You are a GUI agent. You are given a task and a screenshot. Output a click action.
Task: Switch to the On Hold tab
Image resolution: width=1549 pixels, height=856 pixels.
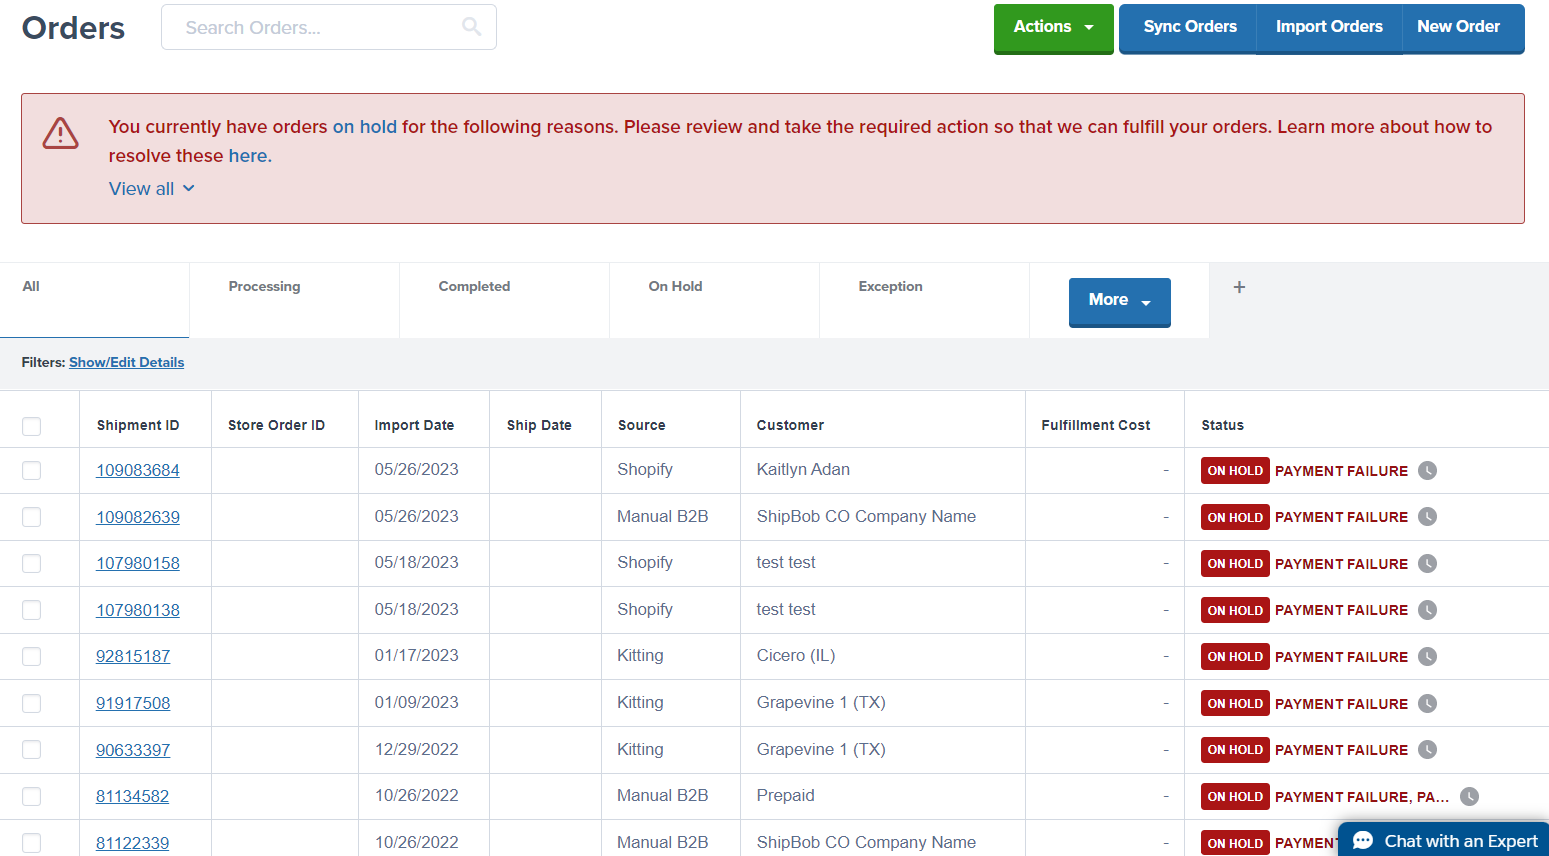pyautogui.click(x=714, y=300)
